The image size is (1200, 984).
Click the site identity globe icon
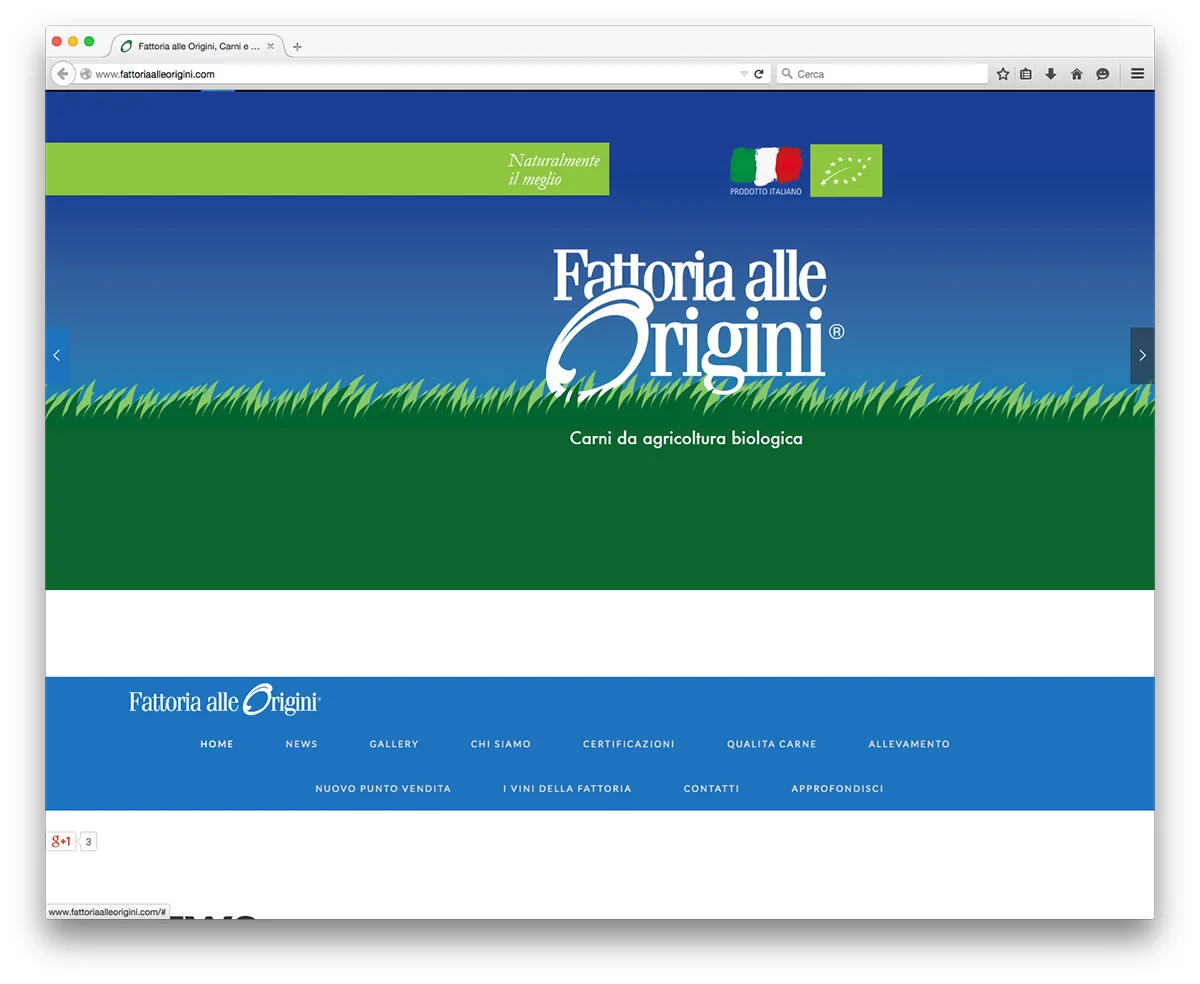(x=86, y=74)
